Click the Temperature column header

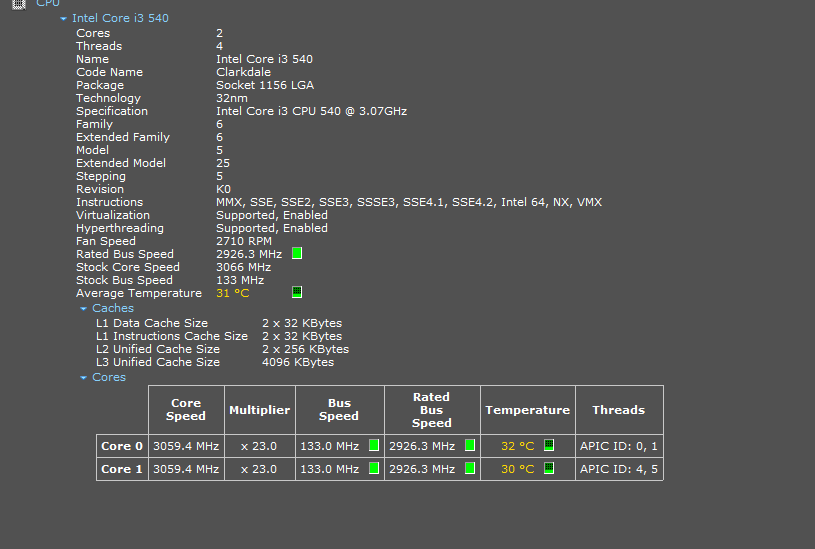pos(528,410)
